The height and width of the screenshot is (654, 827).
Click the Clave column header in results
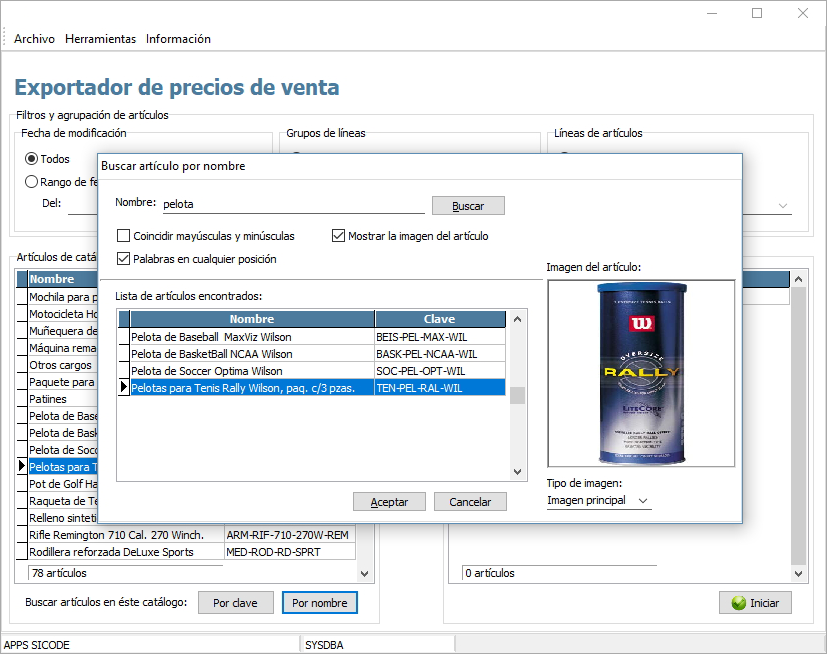pos(439,319)
